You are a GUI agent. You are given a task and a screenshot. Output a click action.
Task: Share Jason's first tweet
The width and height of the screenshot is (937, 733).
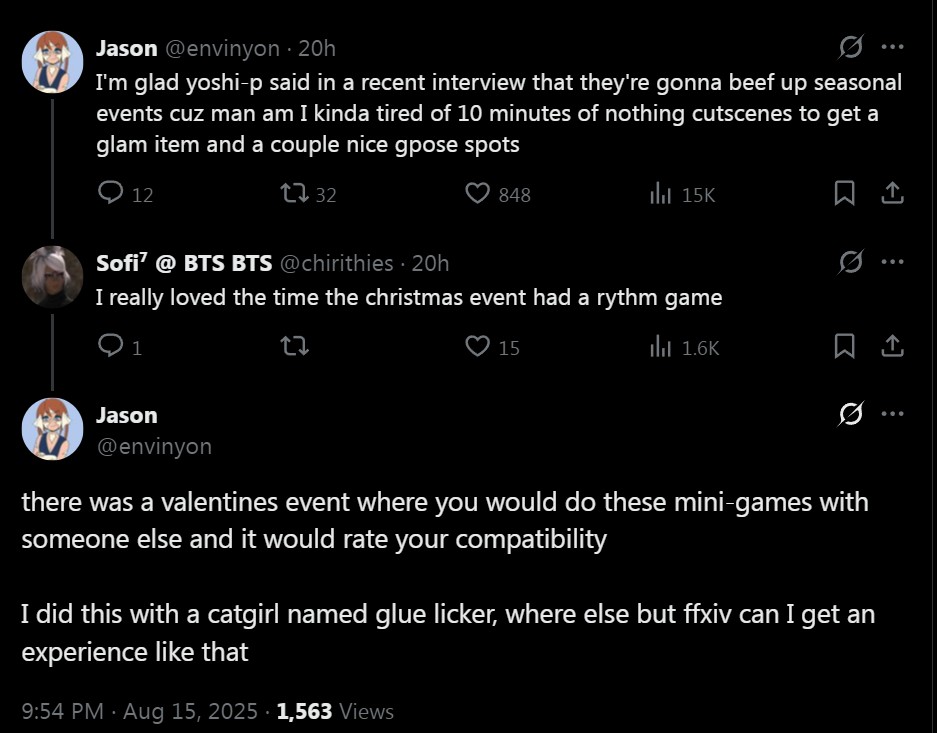click(x=892, y=194)
